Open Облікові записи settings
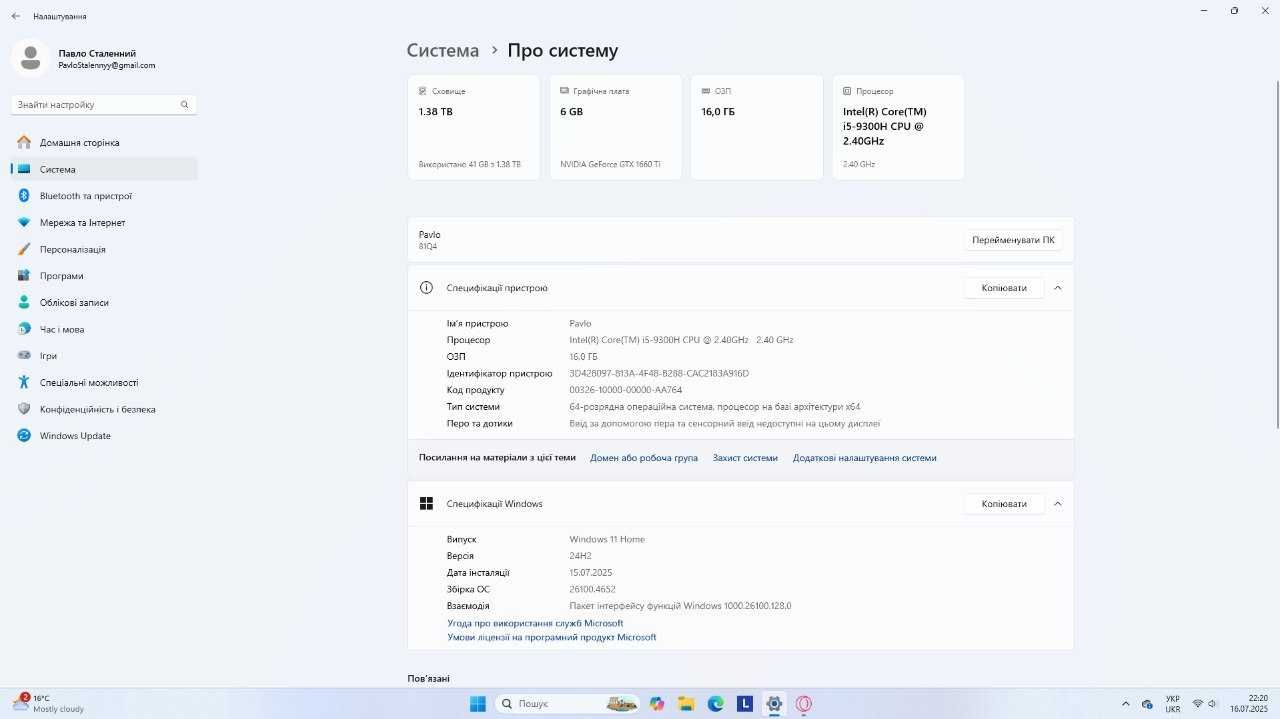1280x719 pixels. tap(104, 302)
